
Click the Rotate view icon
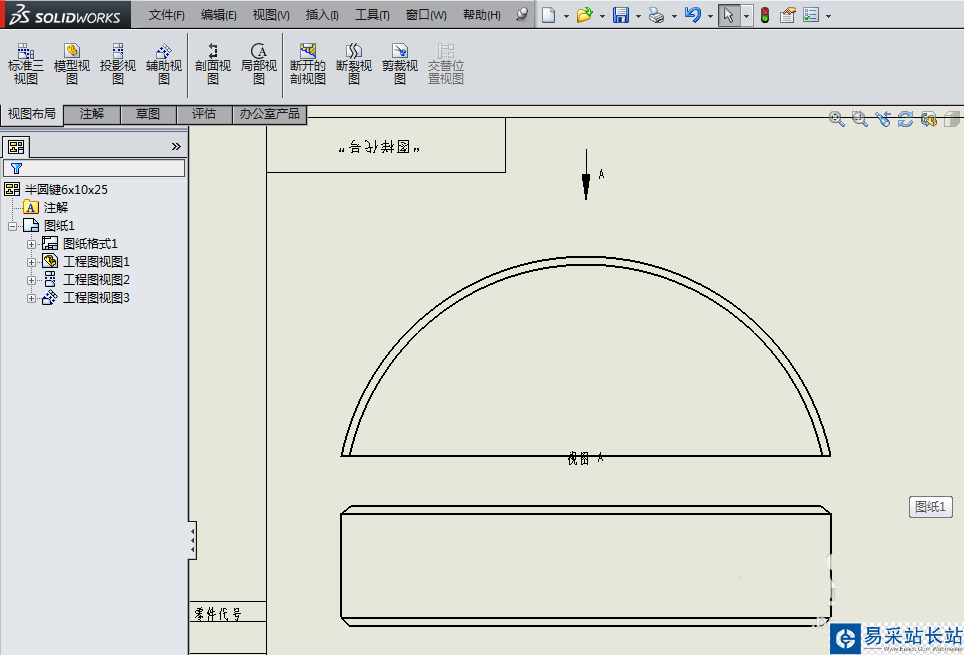pos(905,119)
